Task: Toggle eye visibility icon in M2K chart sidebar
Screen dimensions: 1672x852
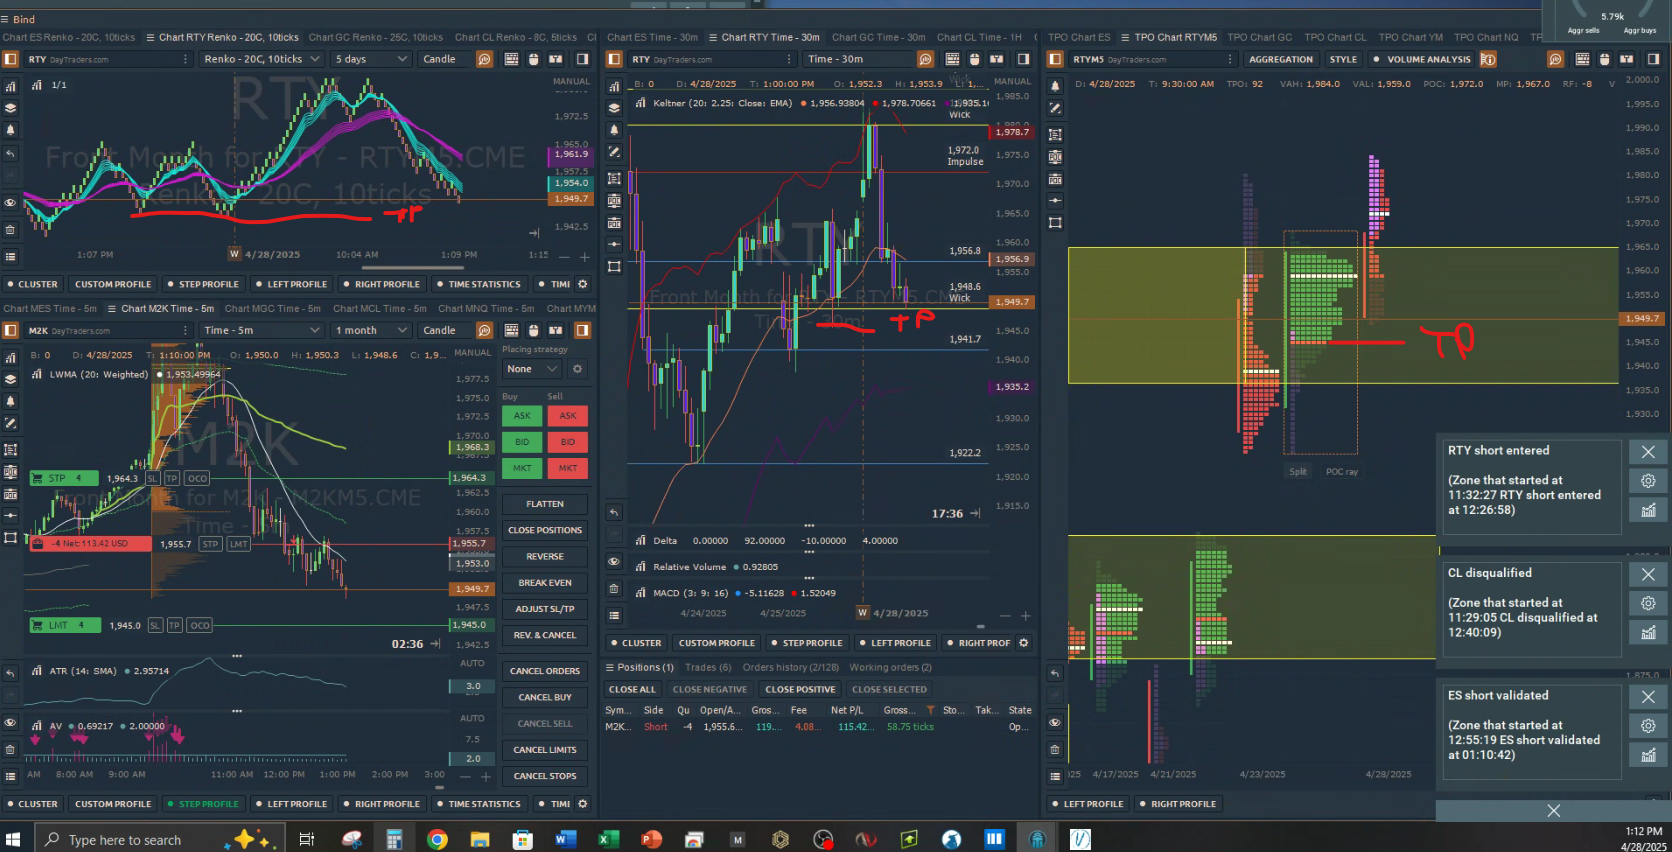Action: [x=11, y=722]
